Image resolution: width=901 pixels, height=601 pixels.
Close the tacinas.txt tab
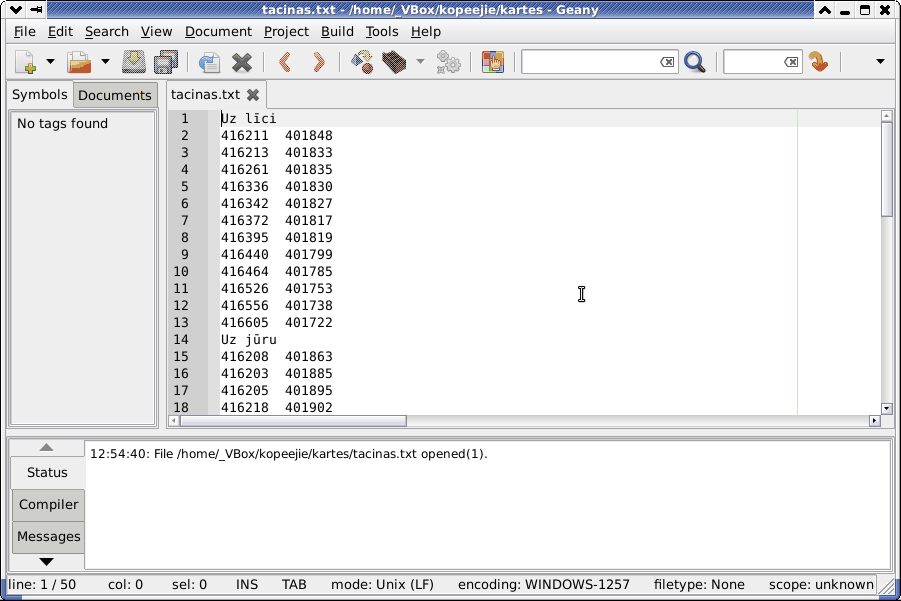pos(253,95)
